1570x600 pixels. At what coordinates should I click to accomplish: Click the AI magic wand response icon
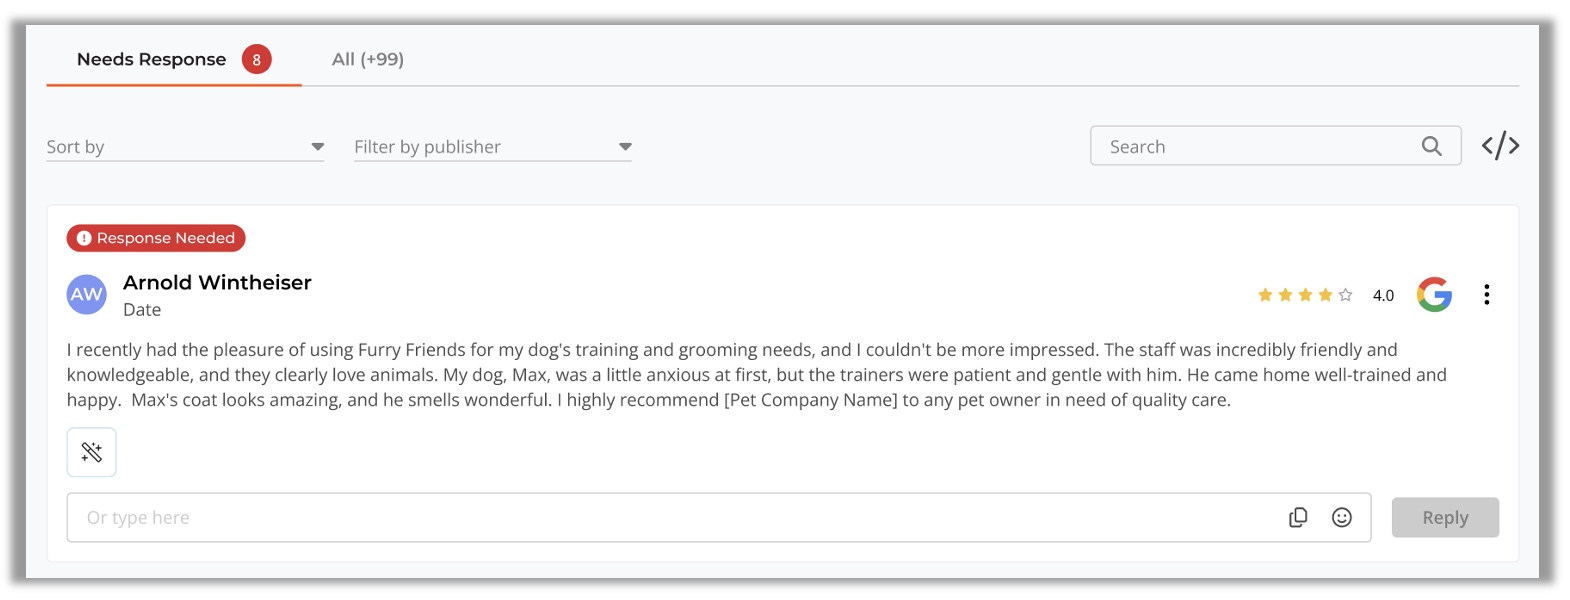[92, 452]
